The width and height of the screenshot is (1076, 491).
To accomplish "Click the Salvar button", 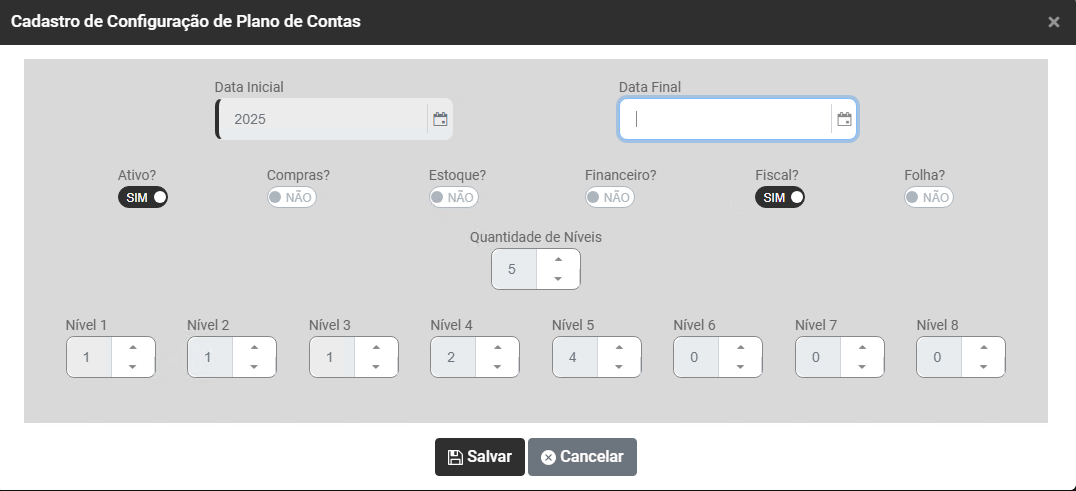I will (480, 457).
